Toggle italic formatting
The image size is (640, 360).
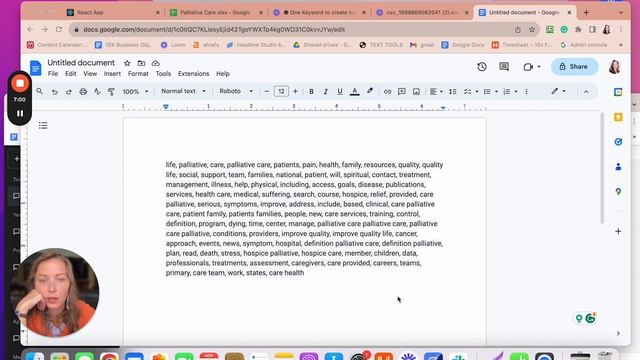coord(325,92)
